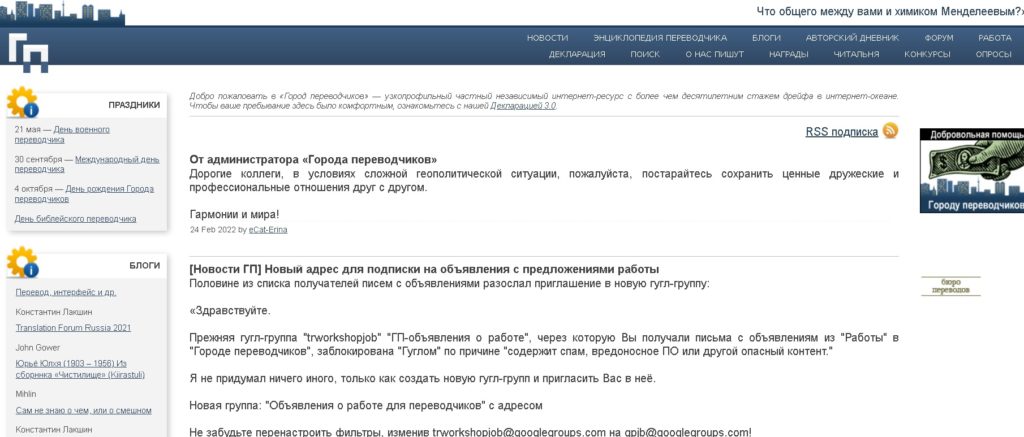
Task: Open the Новости menu item
Action: [547, 38]
